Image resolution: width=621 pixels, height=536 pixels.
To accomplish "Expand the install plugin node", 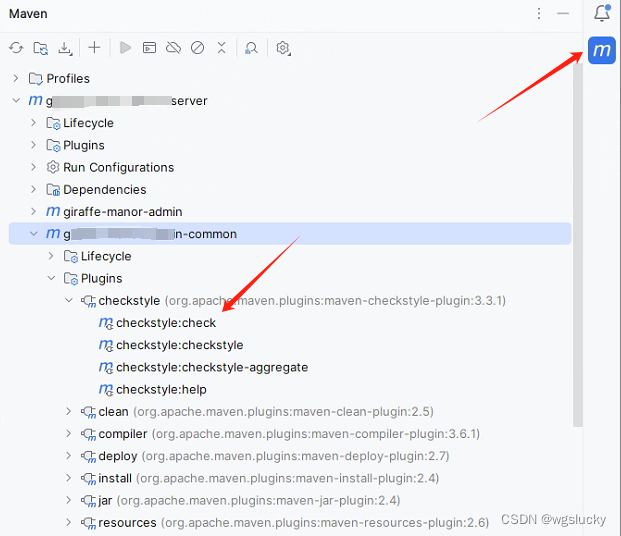I will point(69,478).
